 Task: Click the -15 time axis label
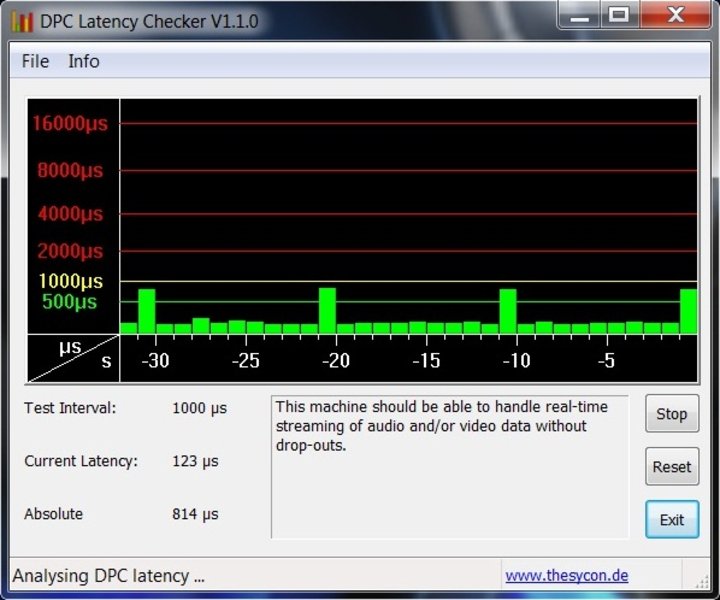coord(427,361)
